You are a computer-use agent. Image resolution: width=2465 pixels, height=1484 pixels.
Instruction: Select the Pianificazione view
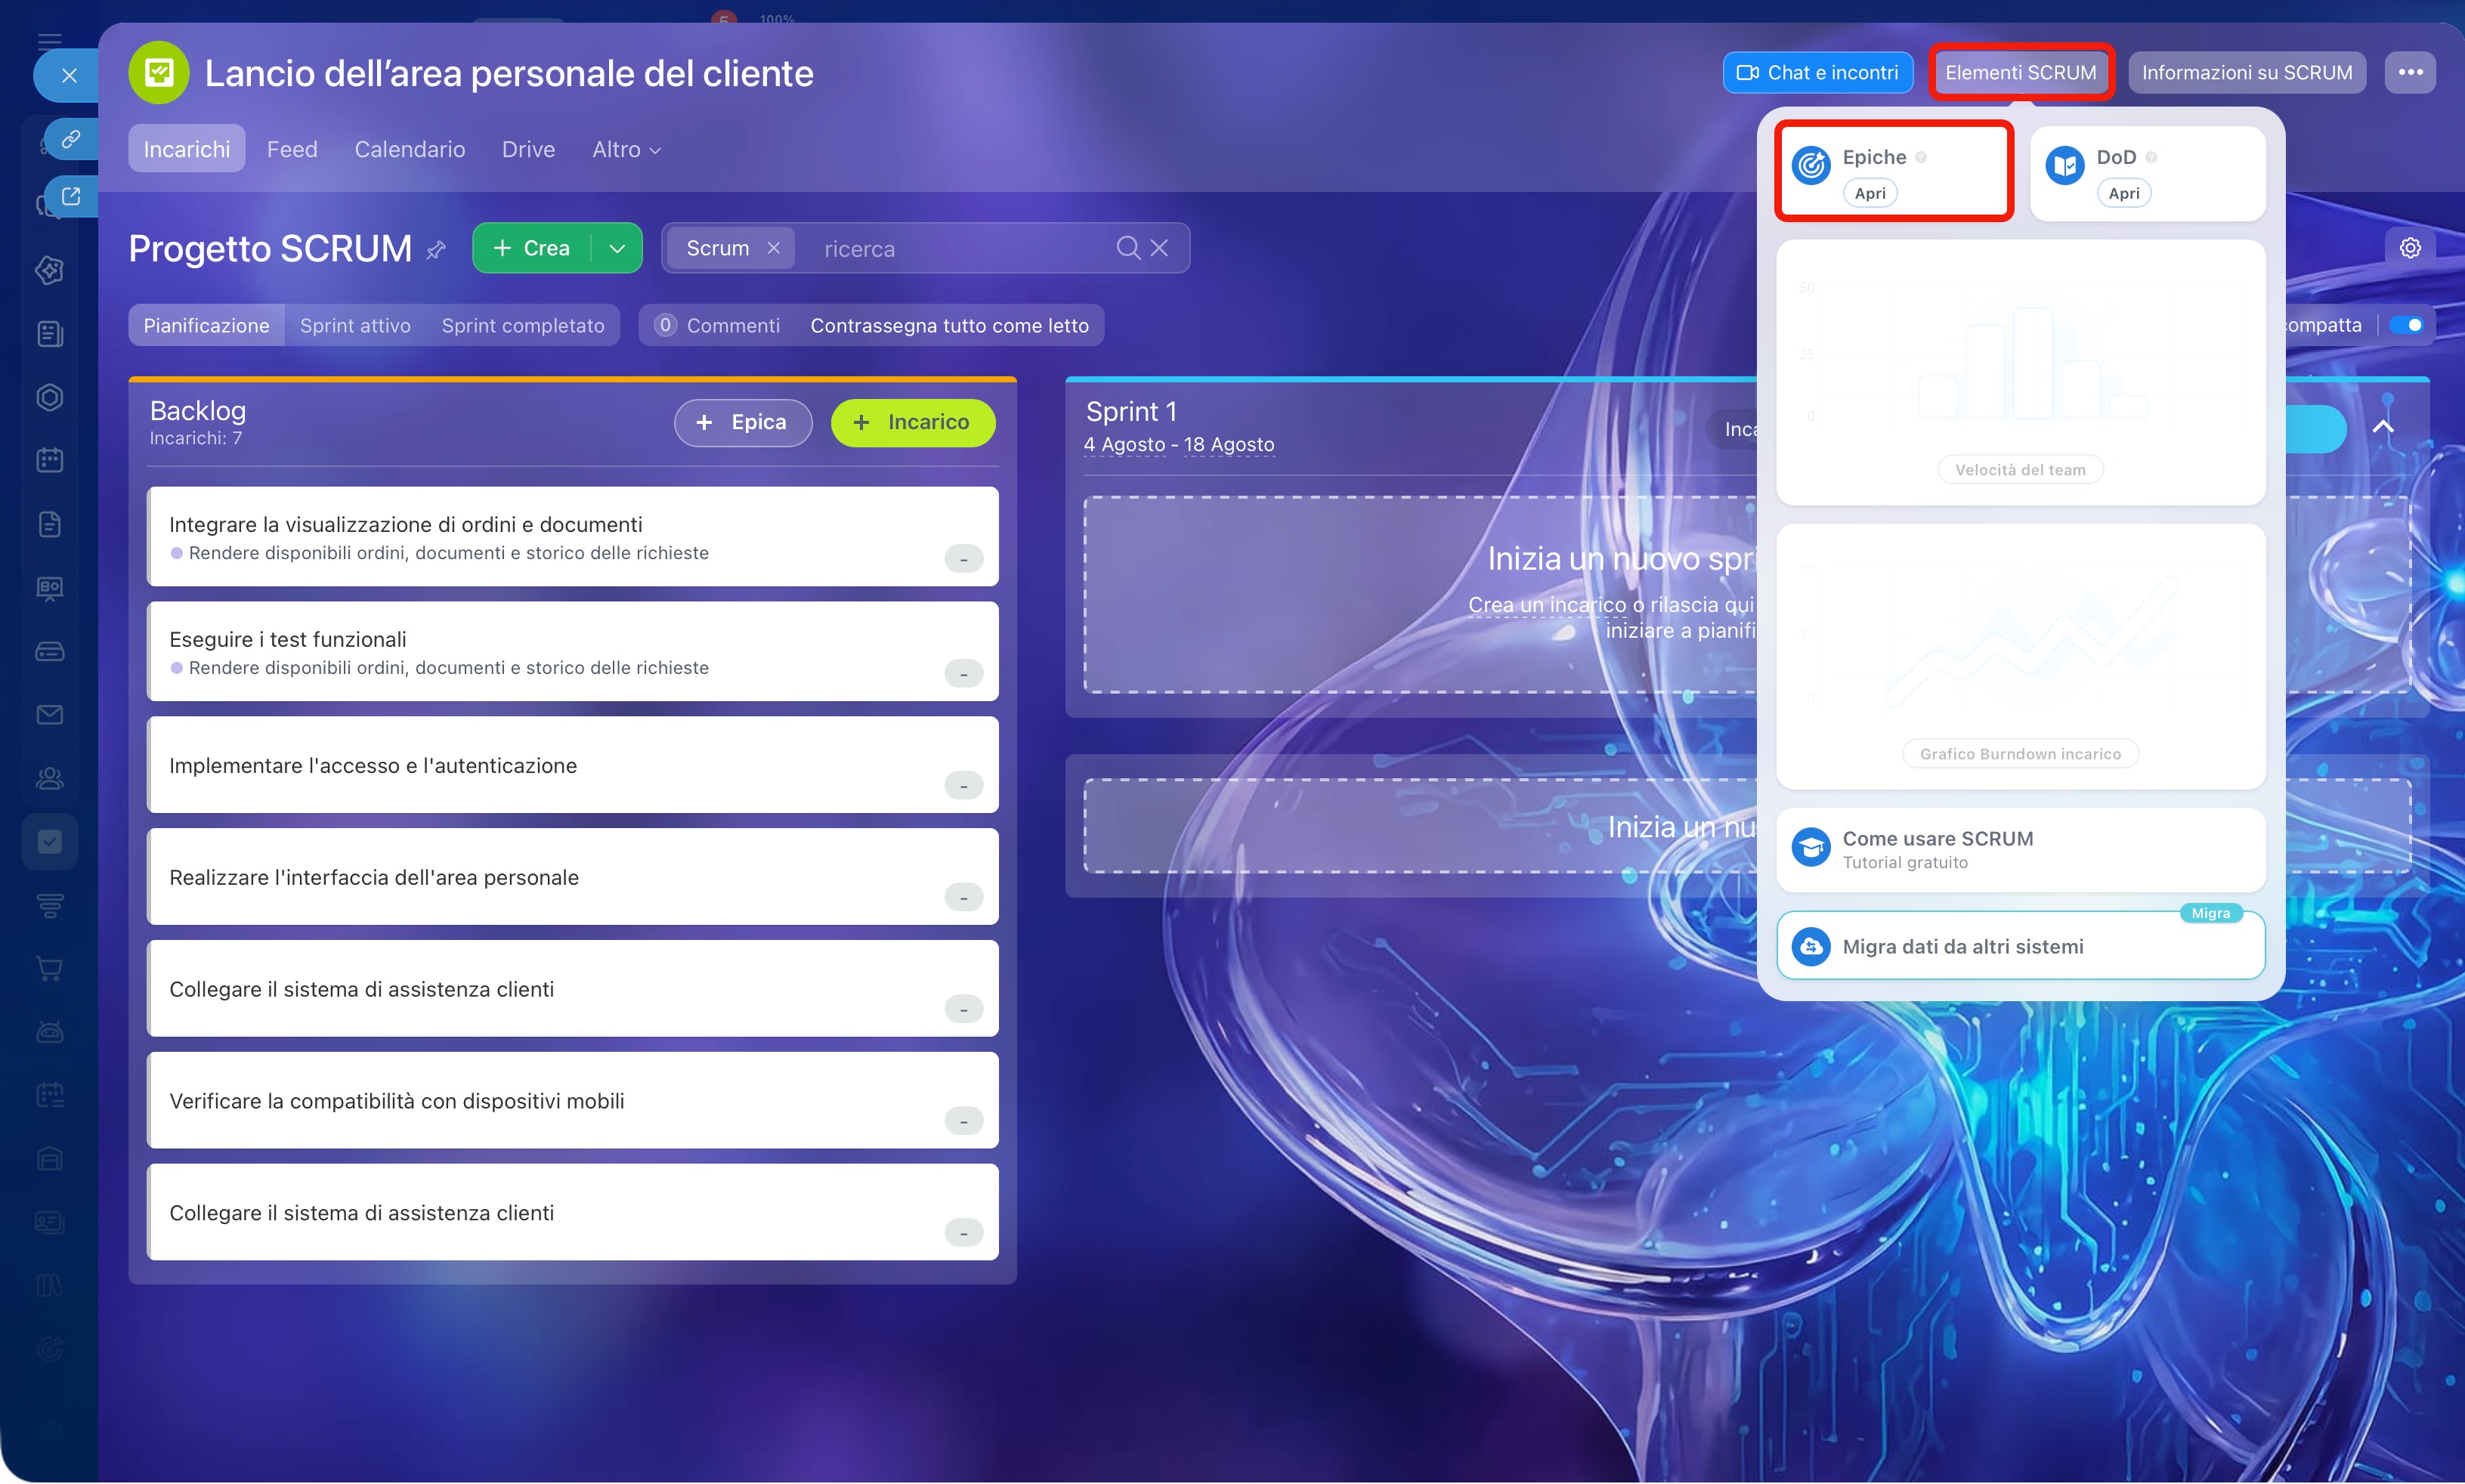tap(206, 325)
